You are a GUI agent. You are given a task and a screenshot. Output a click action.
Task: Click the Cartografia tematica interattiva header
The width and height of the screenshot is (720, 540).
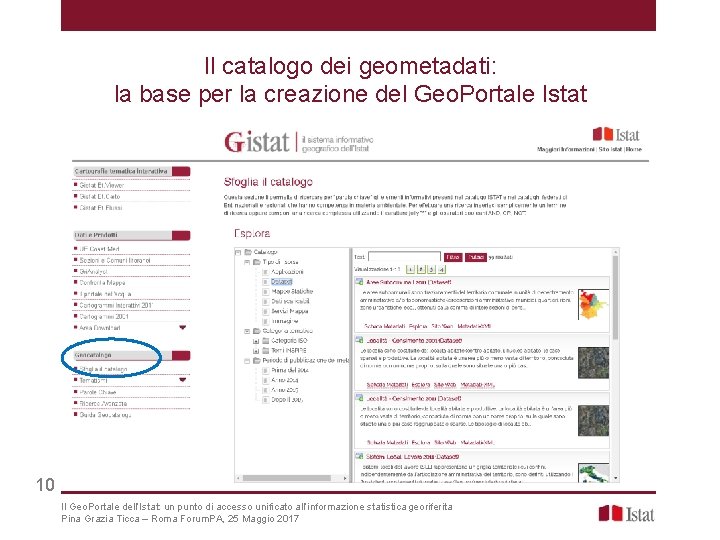(x=131, y=171)
